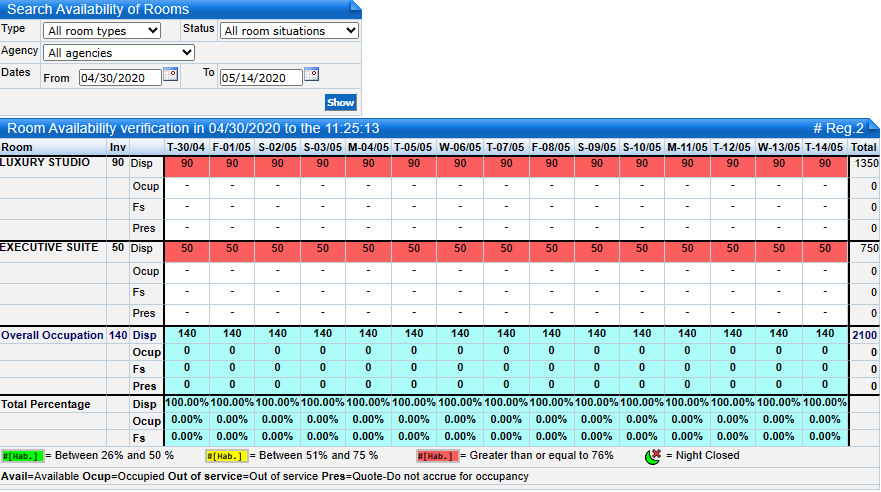
Task: Click Total Percentage Ocup 0.00% under T-07/05
Action: [506, 420]
